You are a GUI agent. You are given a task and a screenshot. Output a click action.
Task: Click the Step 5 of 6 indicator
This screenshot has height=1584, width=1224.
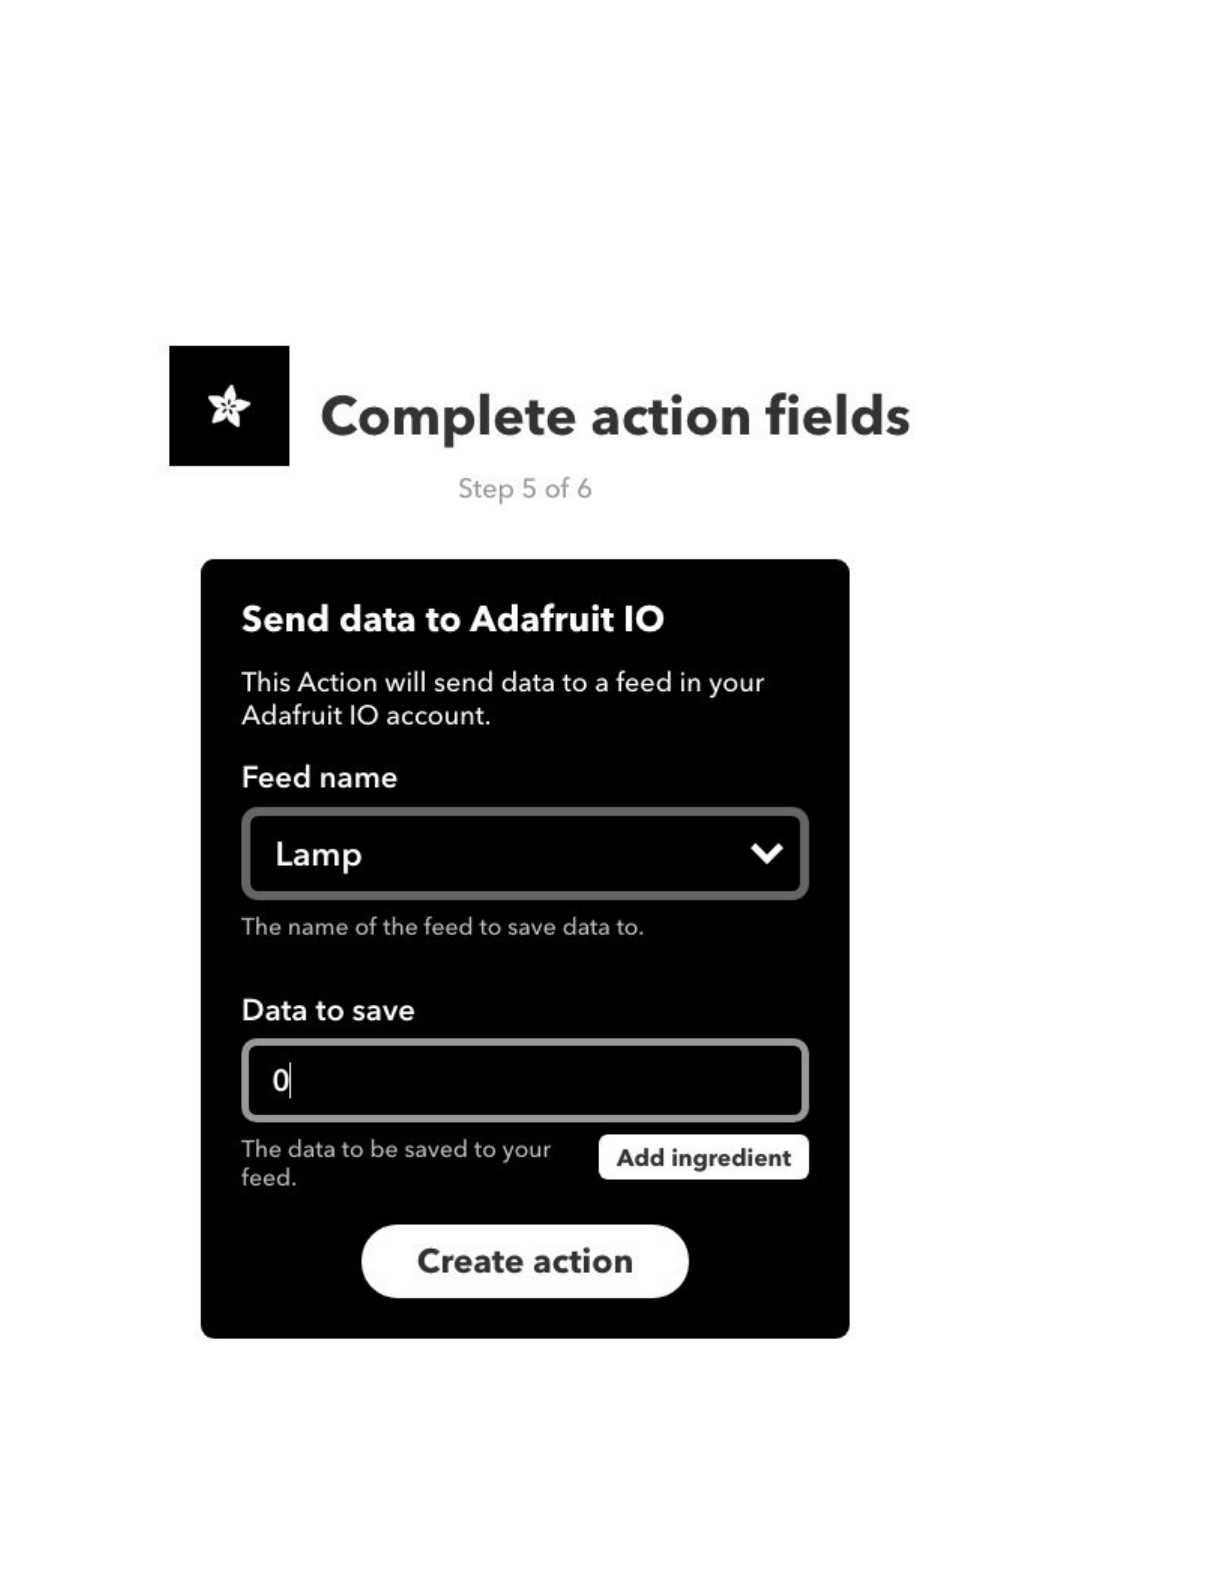524,489
